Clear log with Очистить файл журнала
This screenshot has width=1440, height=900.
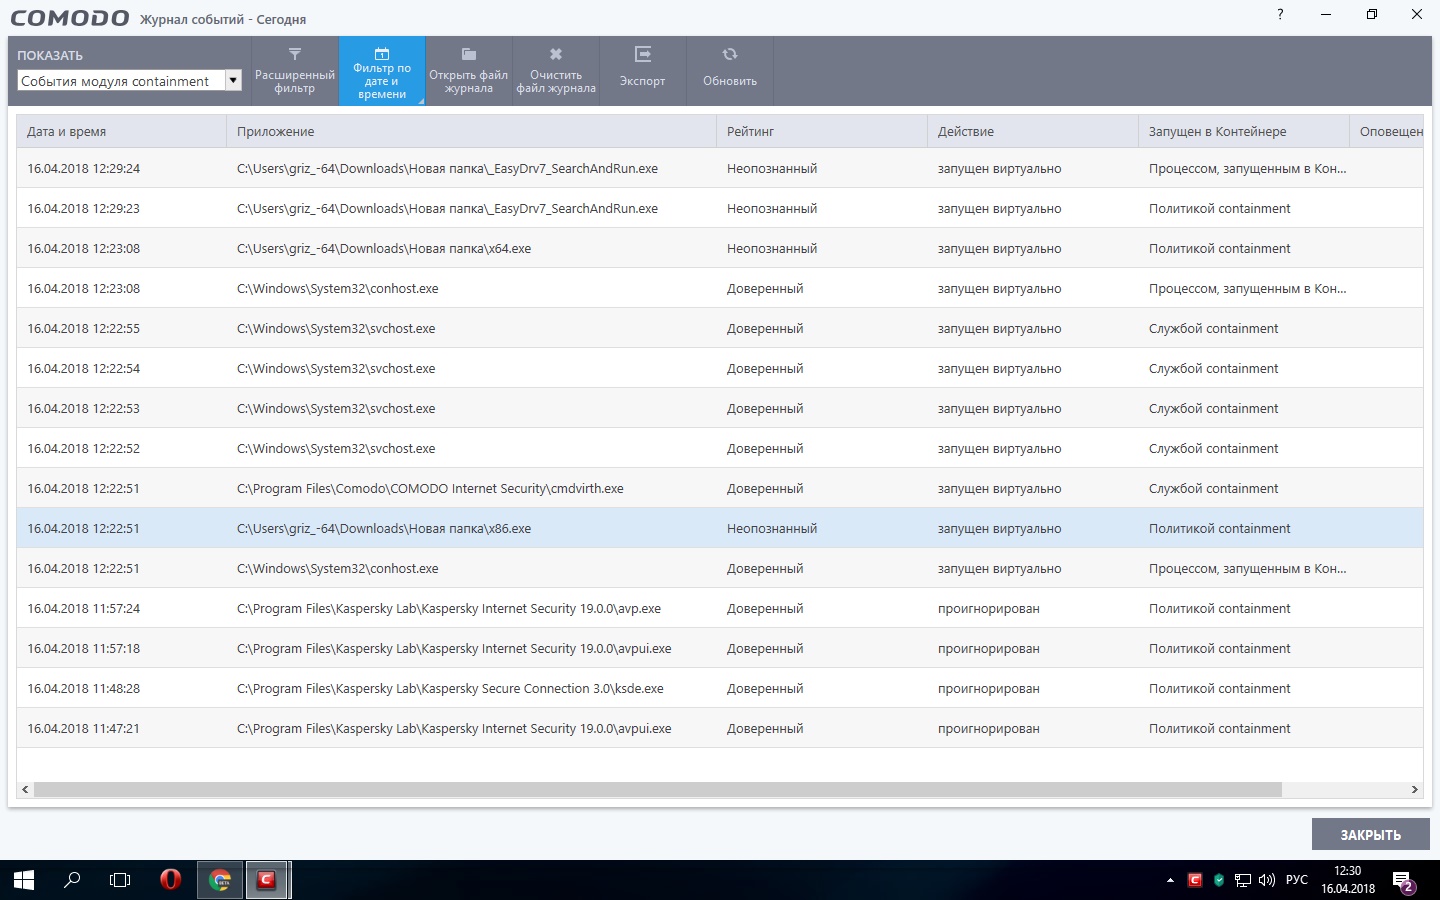pyautogui.click(x=556, y=71)
